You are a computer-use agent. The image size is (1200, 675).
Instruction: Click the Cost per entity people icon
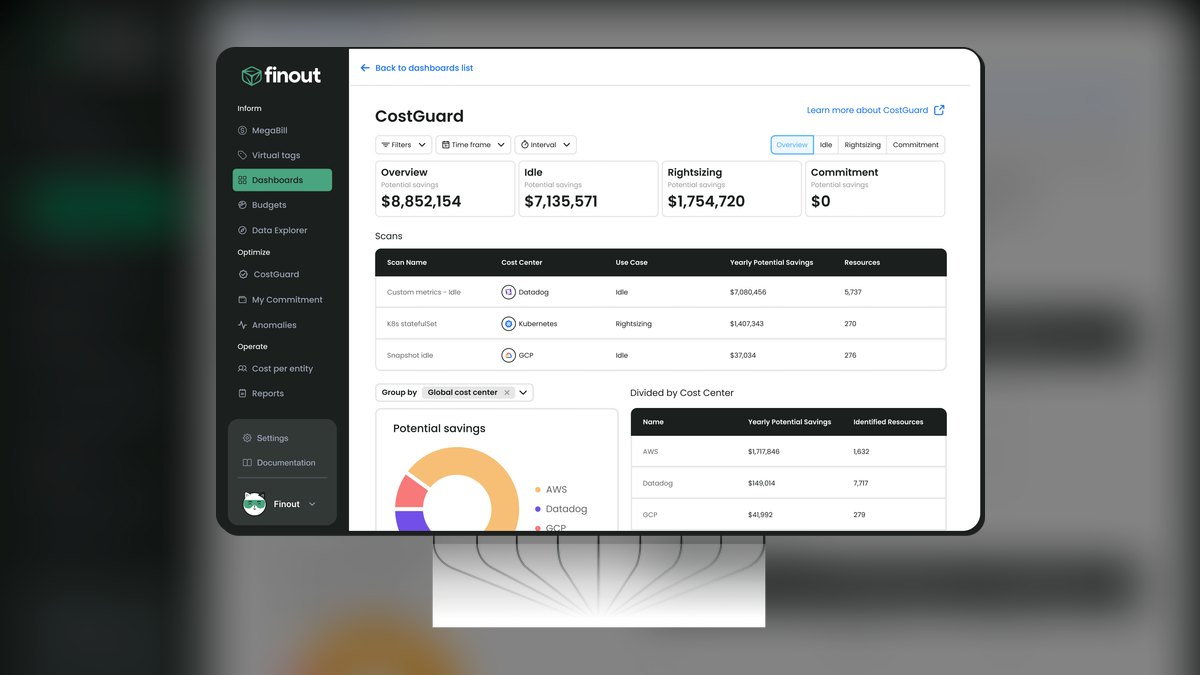(242, 369)
